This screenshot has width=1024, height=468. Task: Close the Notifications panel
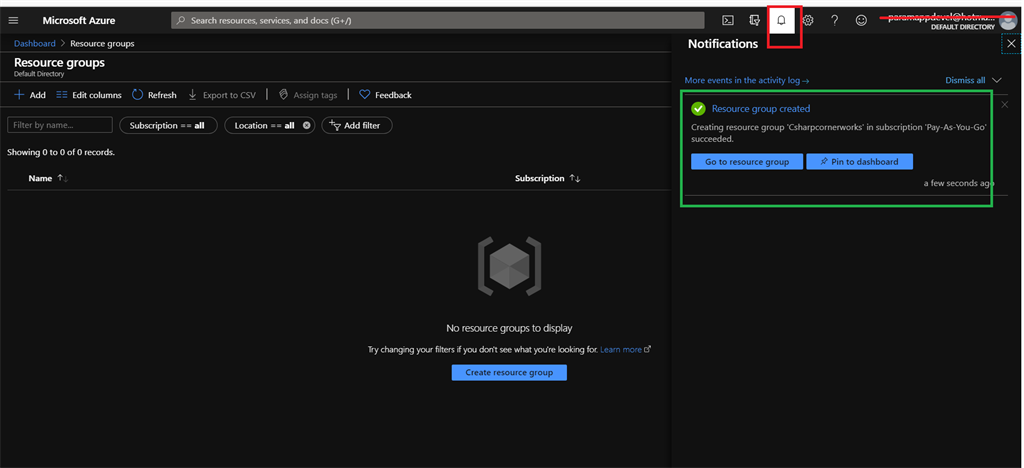[1011, 44]
